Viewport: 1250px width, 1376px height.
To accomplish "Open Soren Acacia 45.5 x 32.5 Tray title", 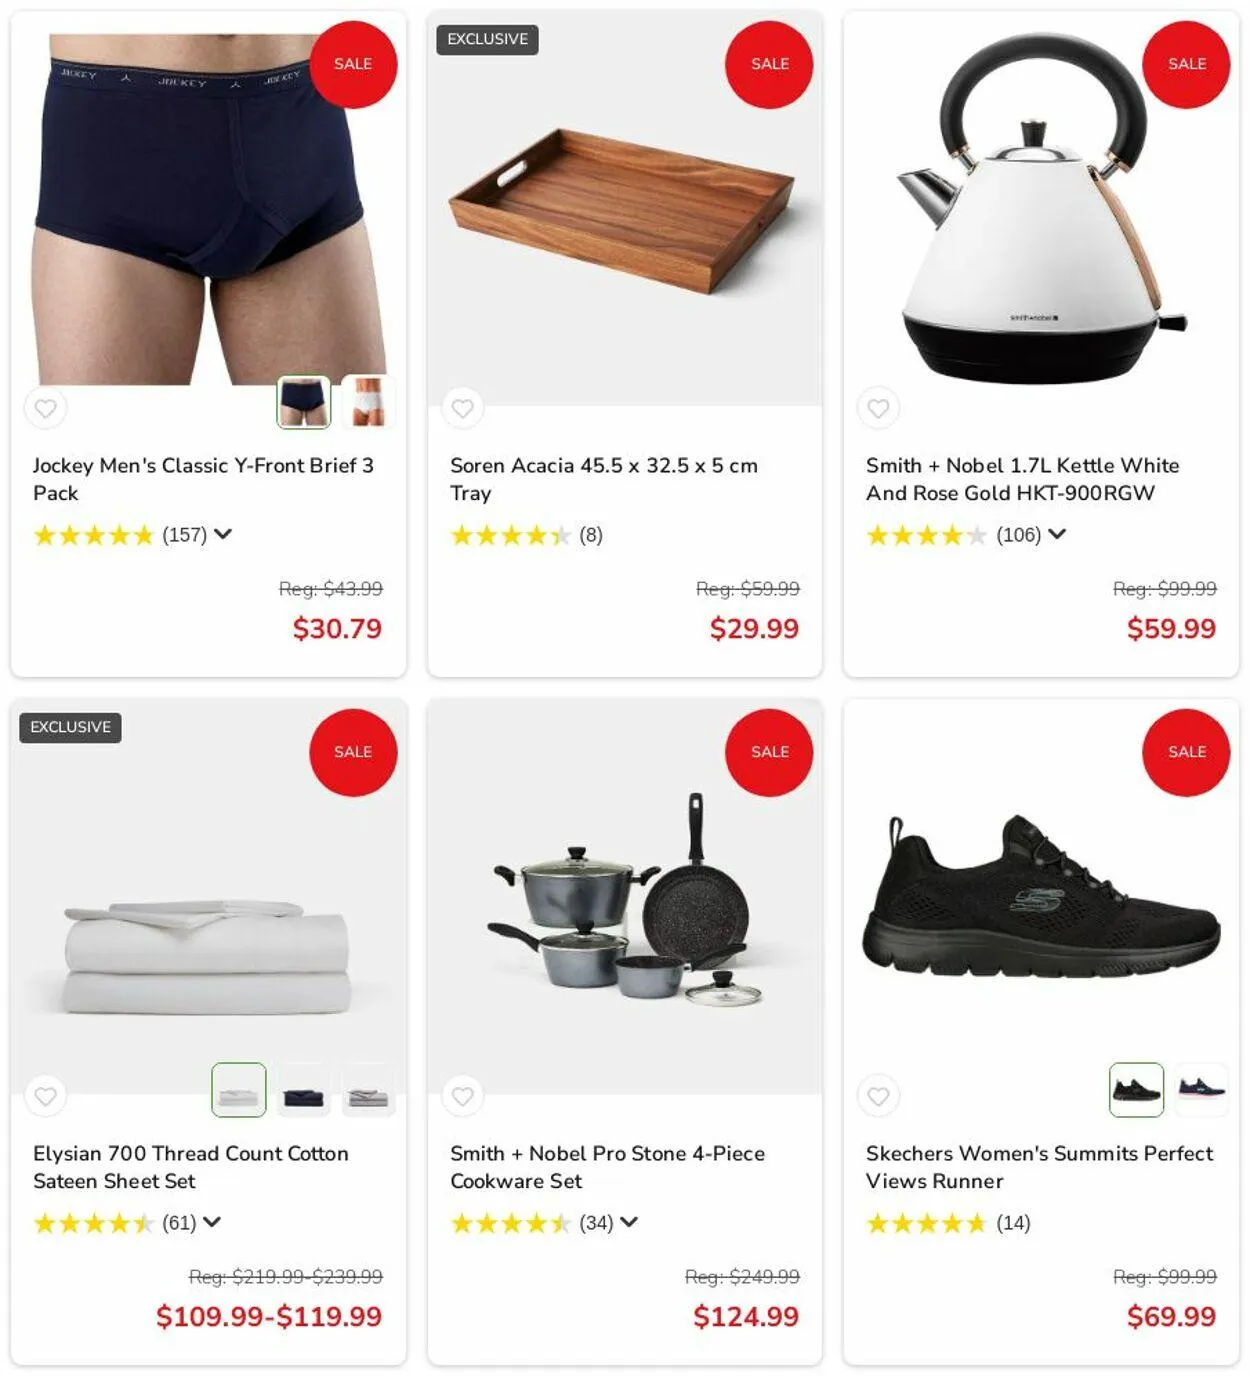I will (604, 479).
